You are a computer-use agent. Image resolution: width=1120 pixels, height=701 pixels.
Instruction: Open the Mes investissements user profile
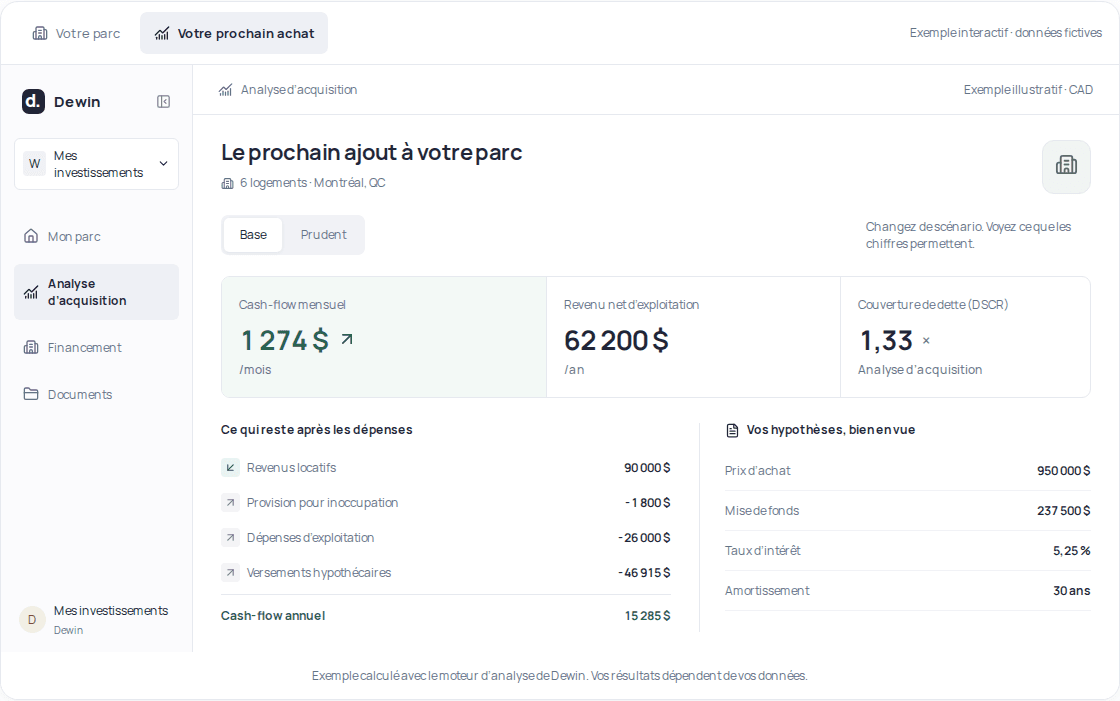coord(96,620)
